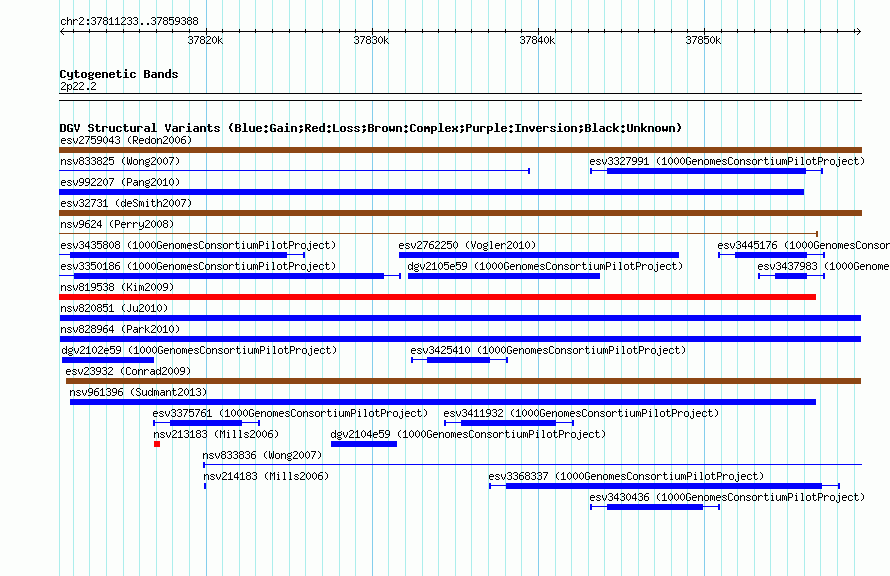Click the nsv961396 (Sudmant2013) label text
The width and height of the screenshot is (890, 576).
coord(138,392)
